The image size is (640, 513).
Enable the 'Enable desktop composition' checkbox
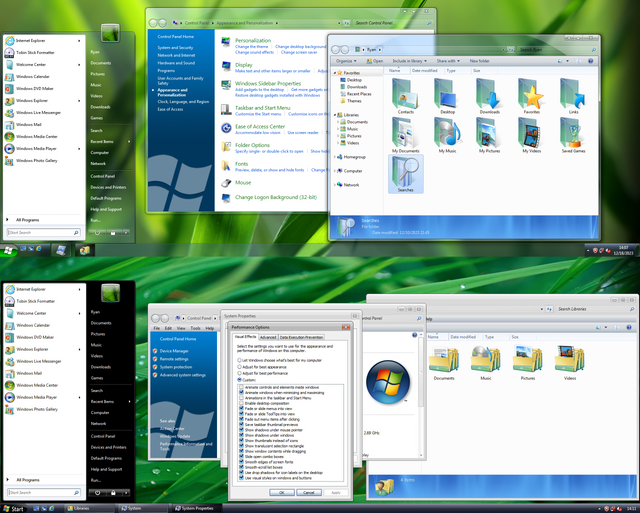click(241, 403)
